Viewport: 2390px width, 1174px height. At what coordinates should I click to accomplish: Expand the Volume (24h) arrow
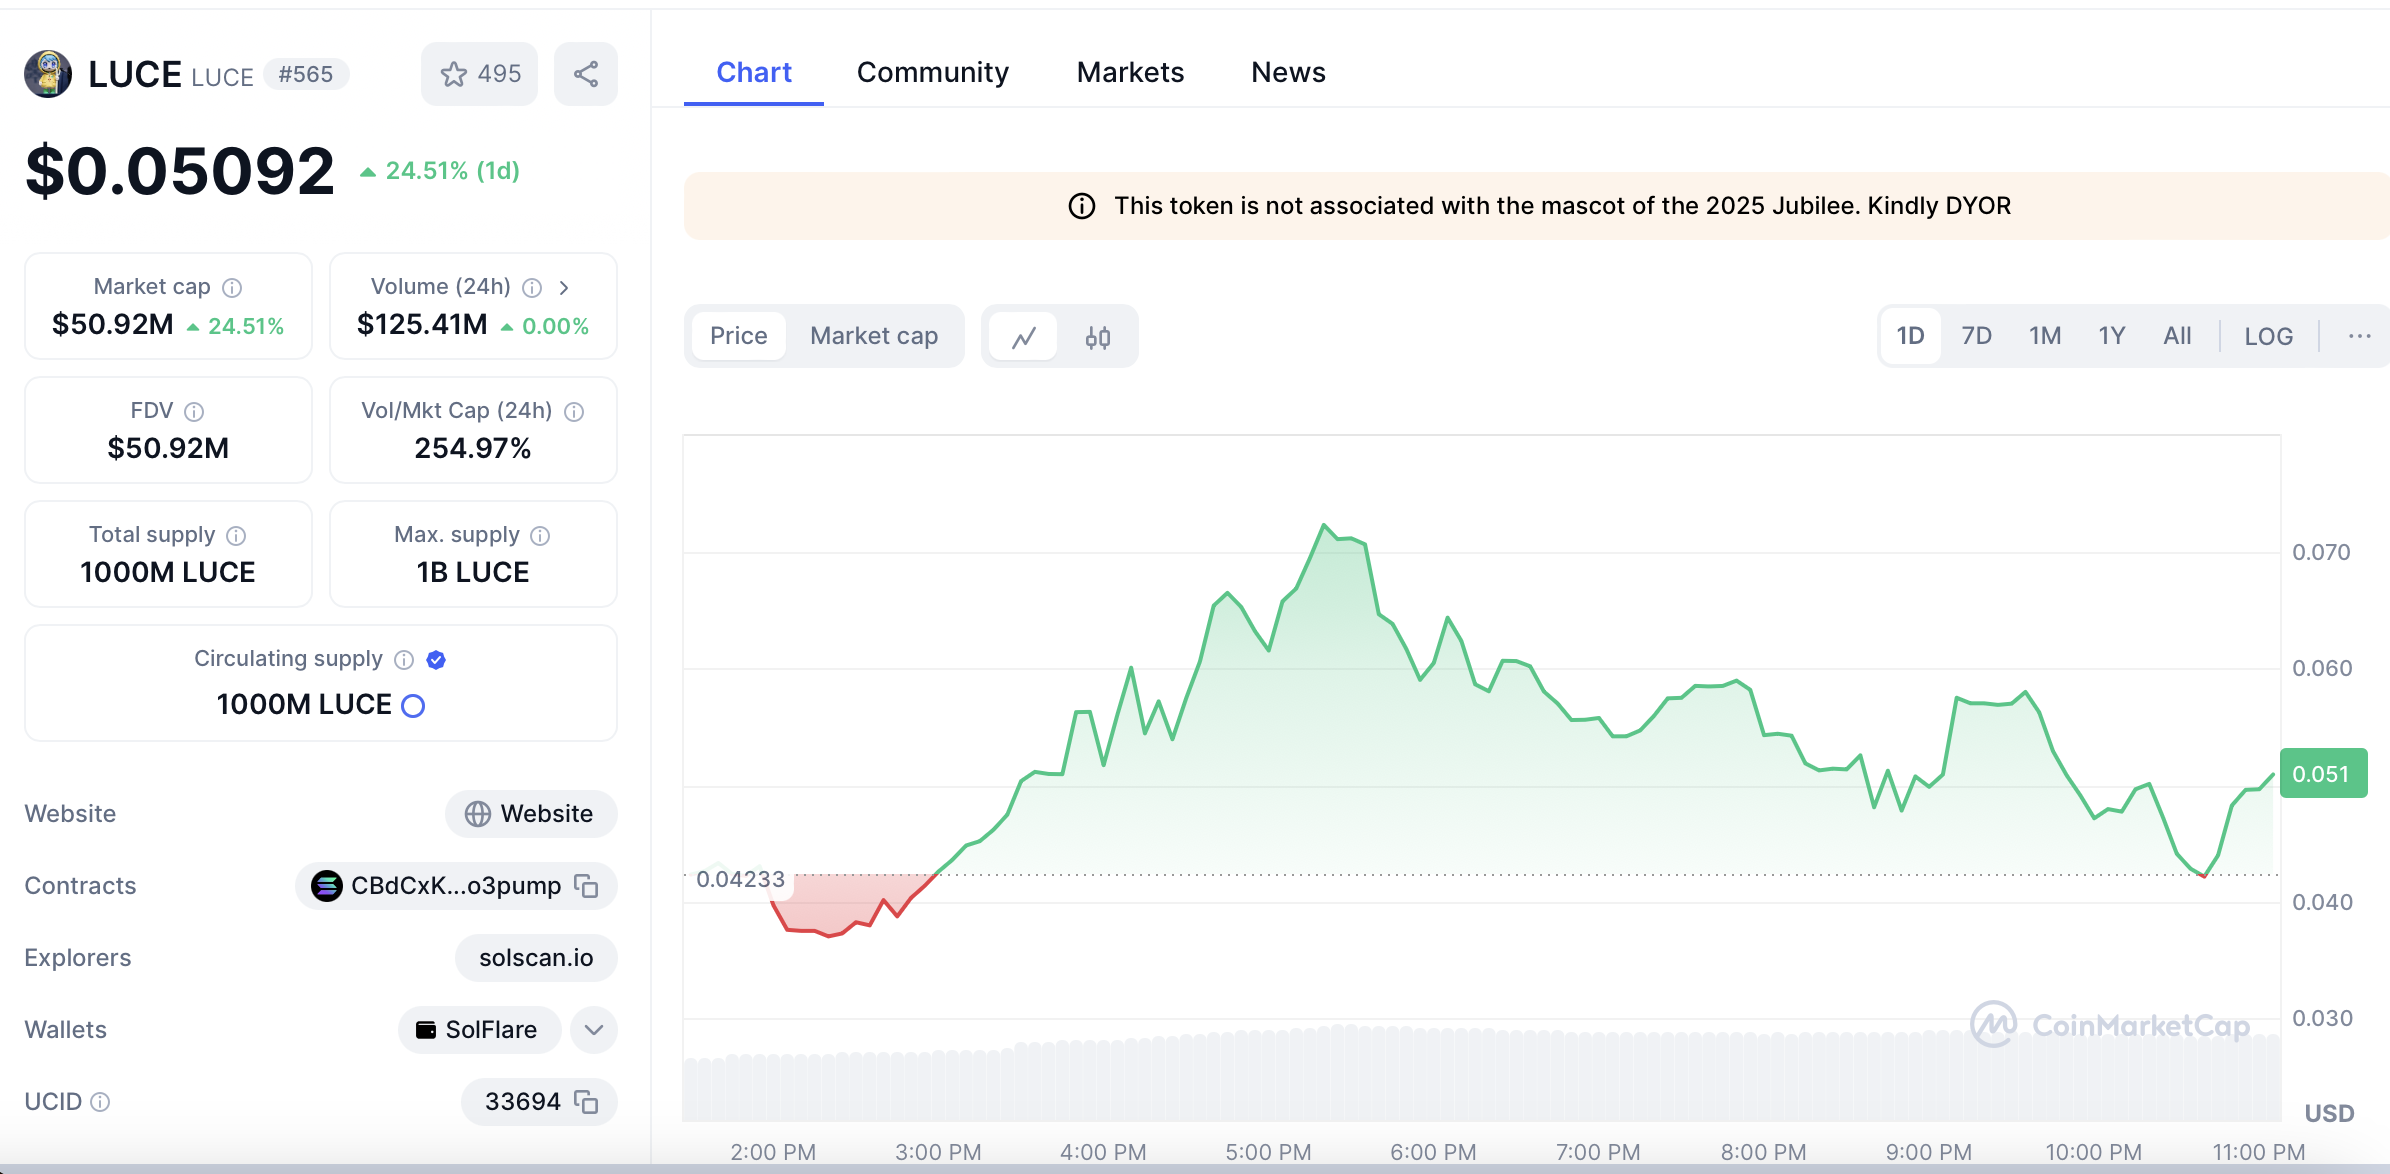[x=564, y=288]
